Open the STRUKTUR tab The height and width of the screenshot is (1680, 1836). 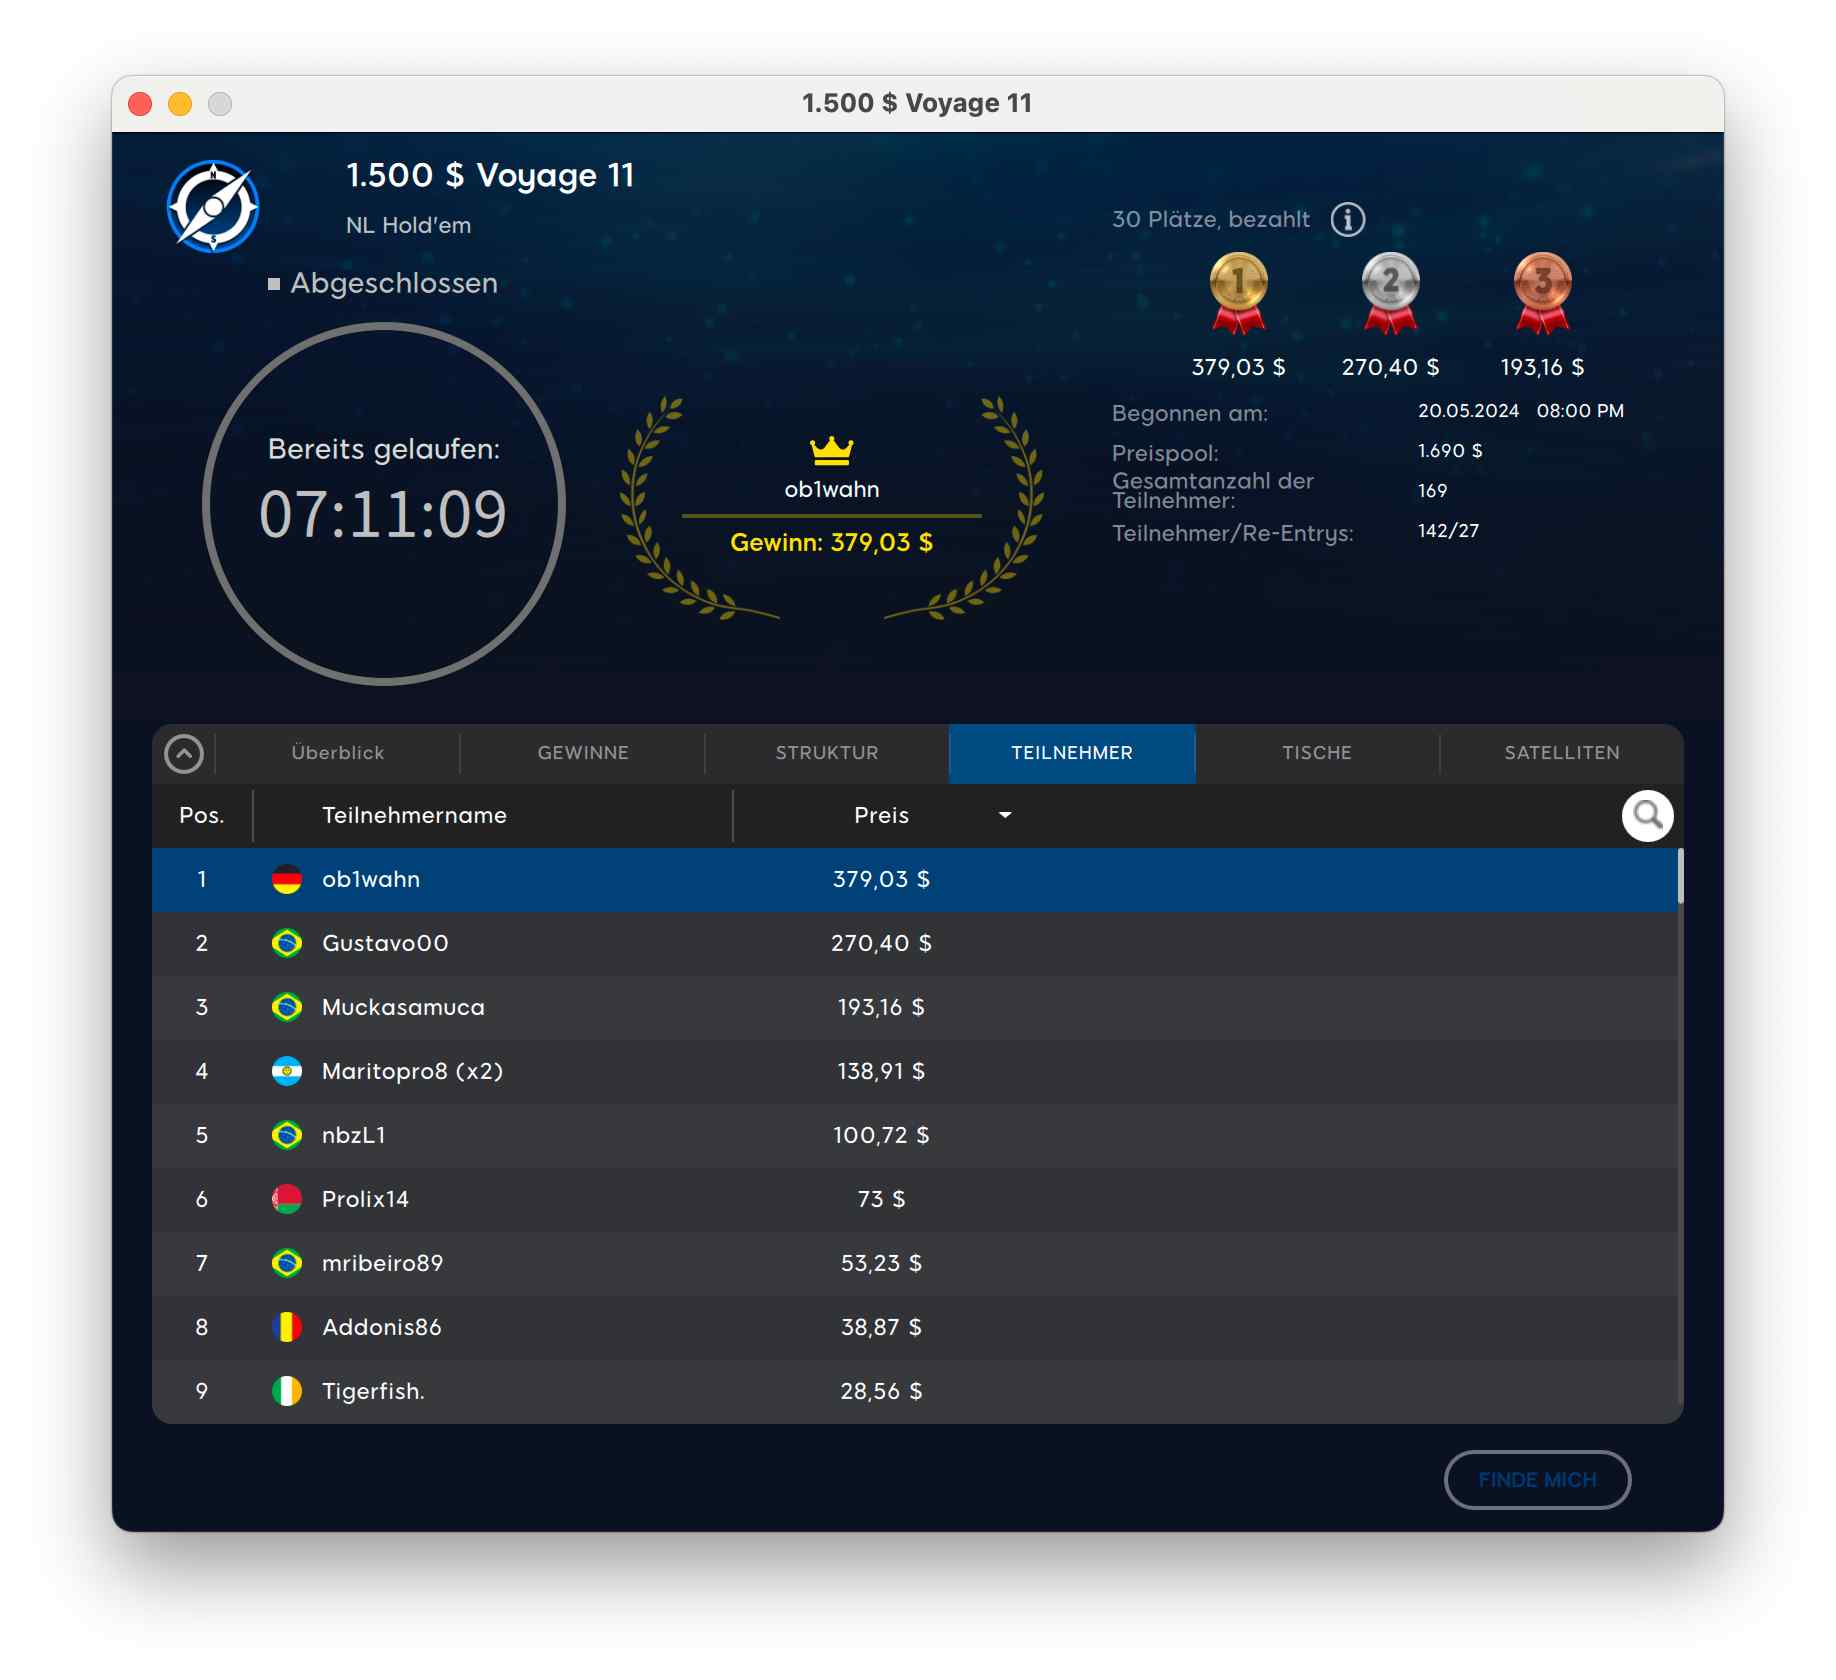click(827, 753)
